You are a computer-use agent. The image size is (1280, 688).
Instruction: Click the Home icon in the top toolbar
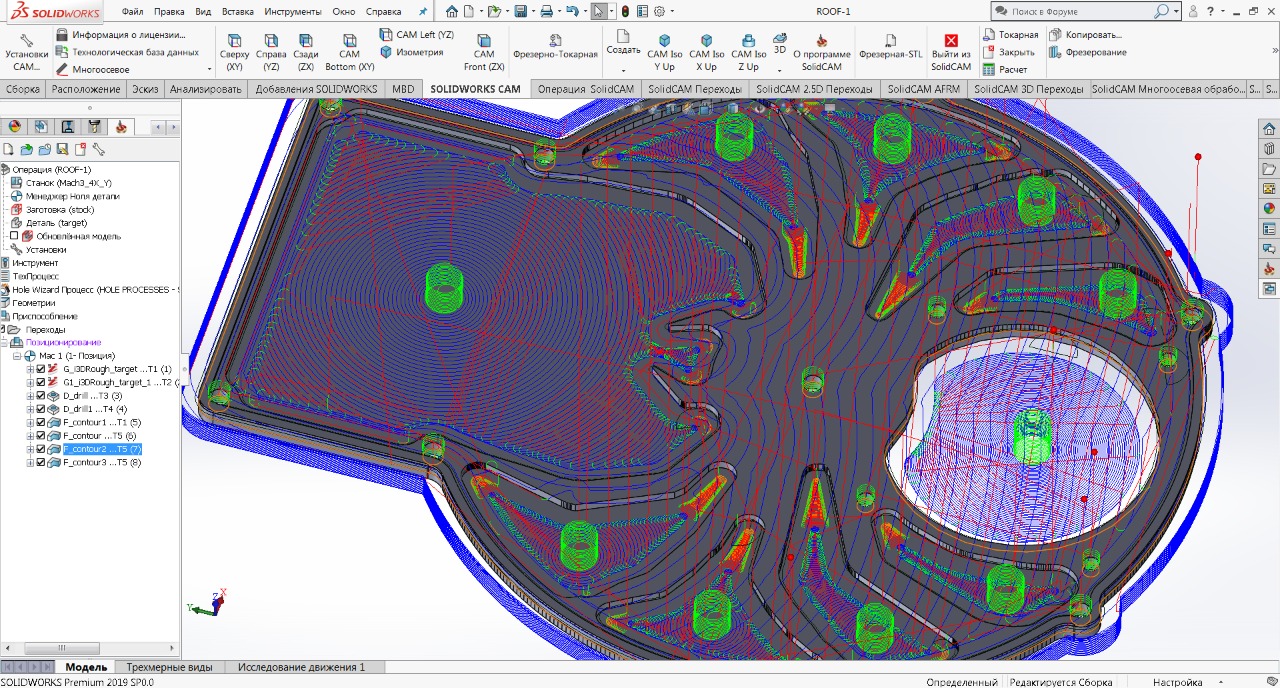click(x=452, y=11)
